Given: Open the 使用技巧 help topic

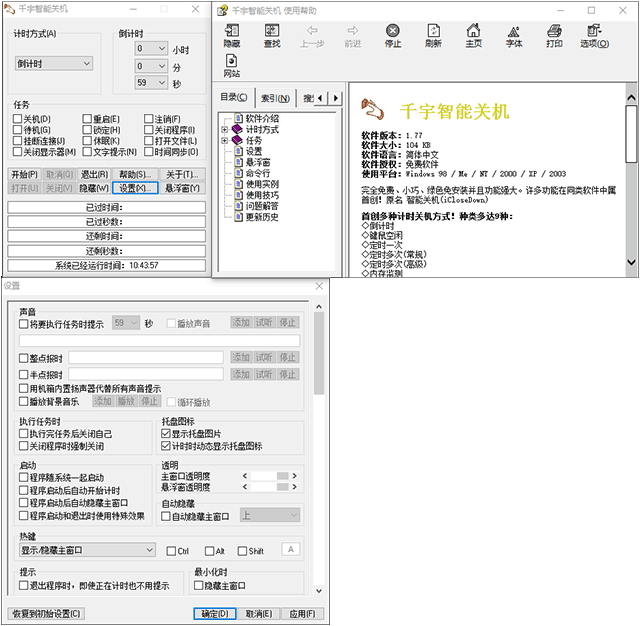Looking at the screenshot, I should click(262, 195).
